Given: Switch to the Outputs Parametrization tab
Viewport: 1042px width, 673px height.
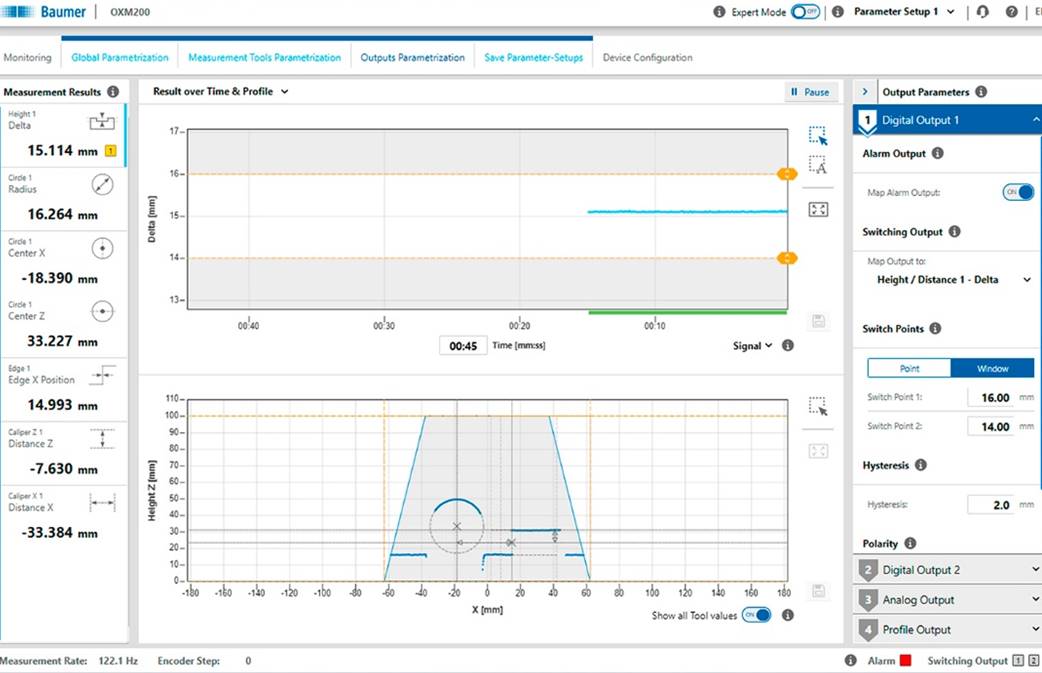Looking at the screenshot, I should [x=413, y=58].
